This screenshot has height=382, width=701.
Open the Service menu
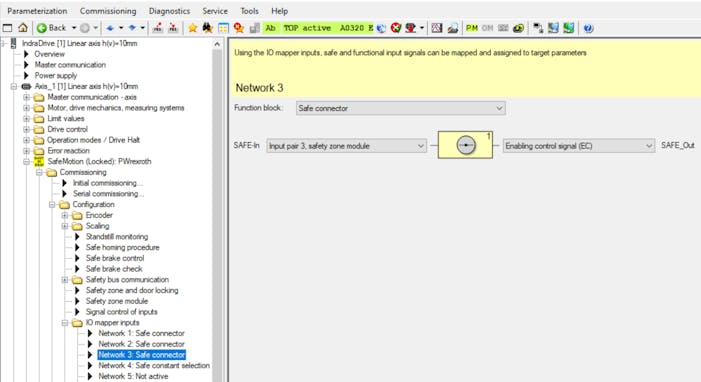215,11
